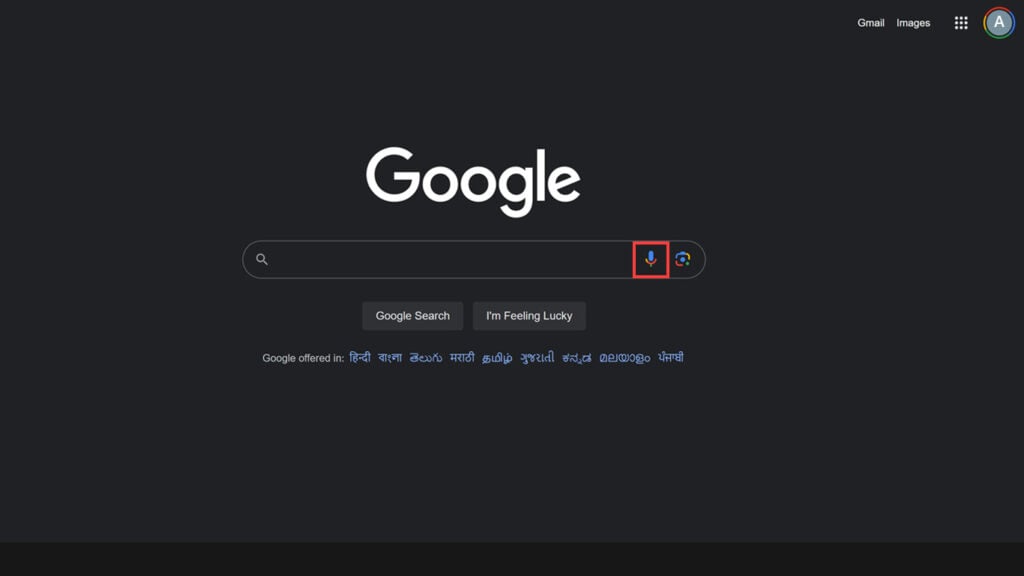The width and height of the screenshot is (1024, 576).
Task: Open the account profile avatar
Action: pyautogui.click(x=999, y=23)
